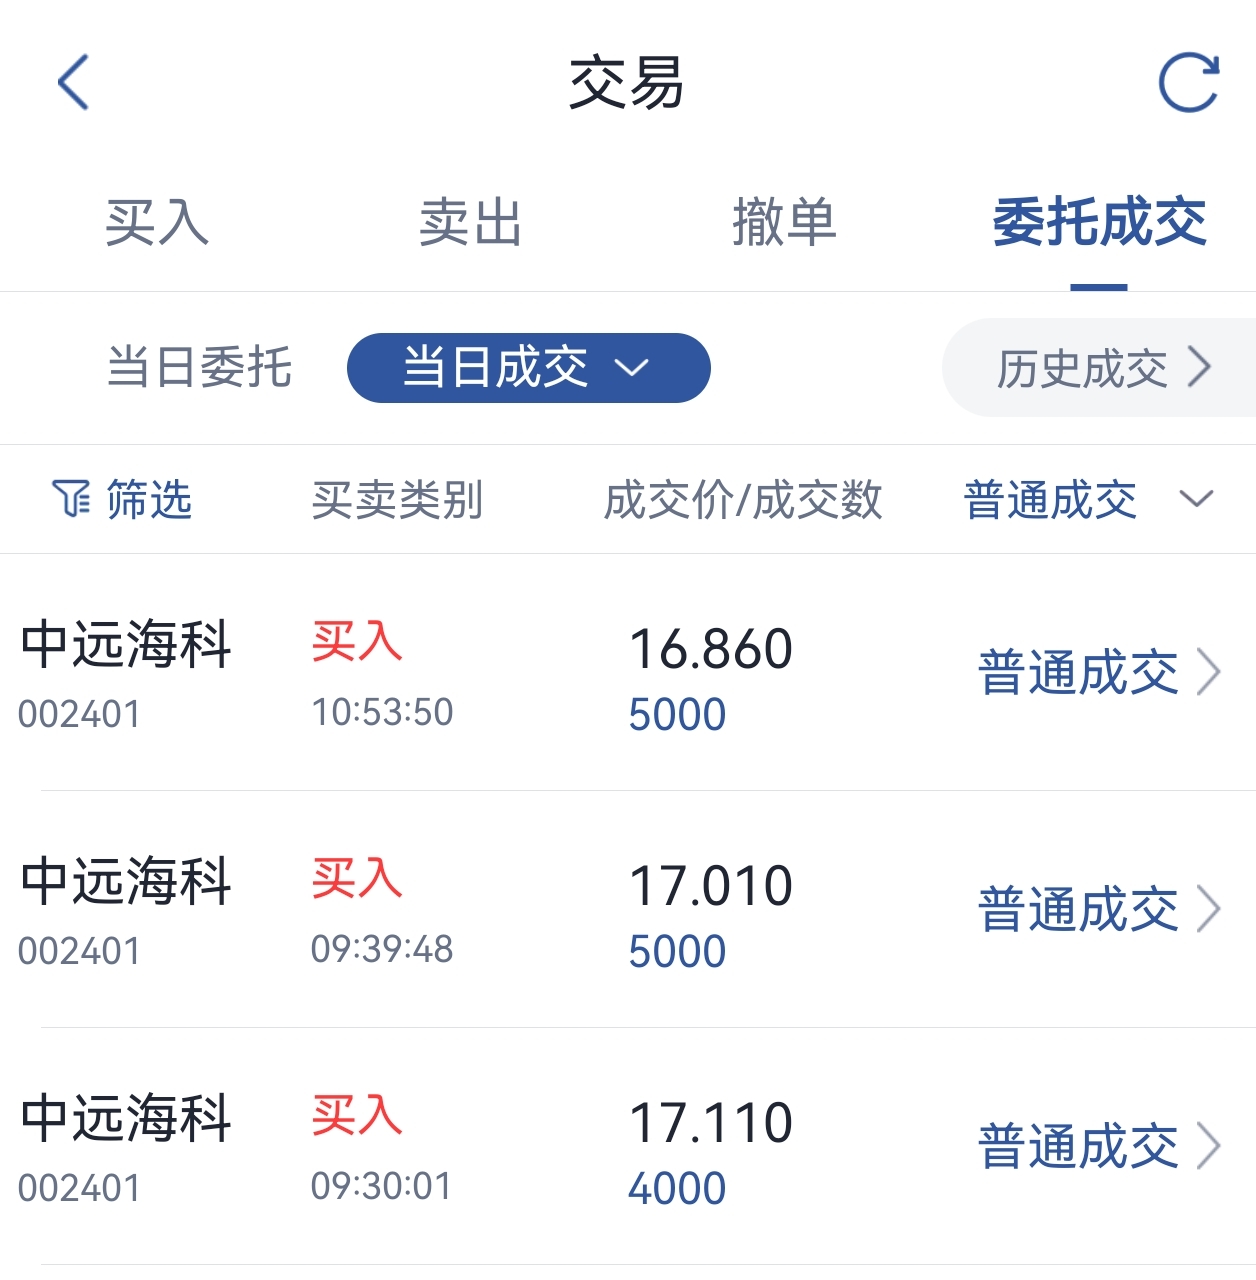The width and height of the screenshot is (1256, 1280).
Task: Expand the 普通成交 type dropdown arrow
Action: [x=1196, y=499]
